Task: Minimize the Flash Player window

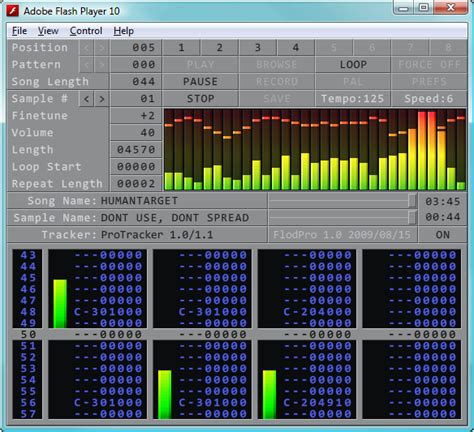Action: 403,8
